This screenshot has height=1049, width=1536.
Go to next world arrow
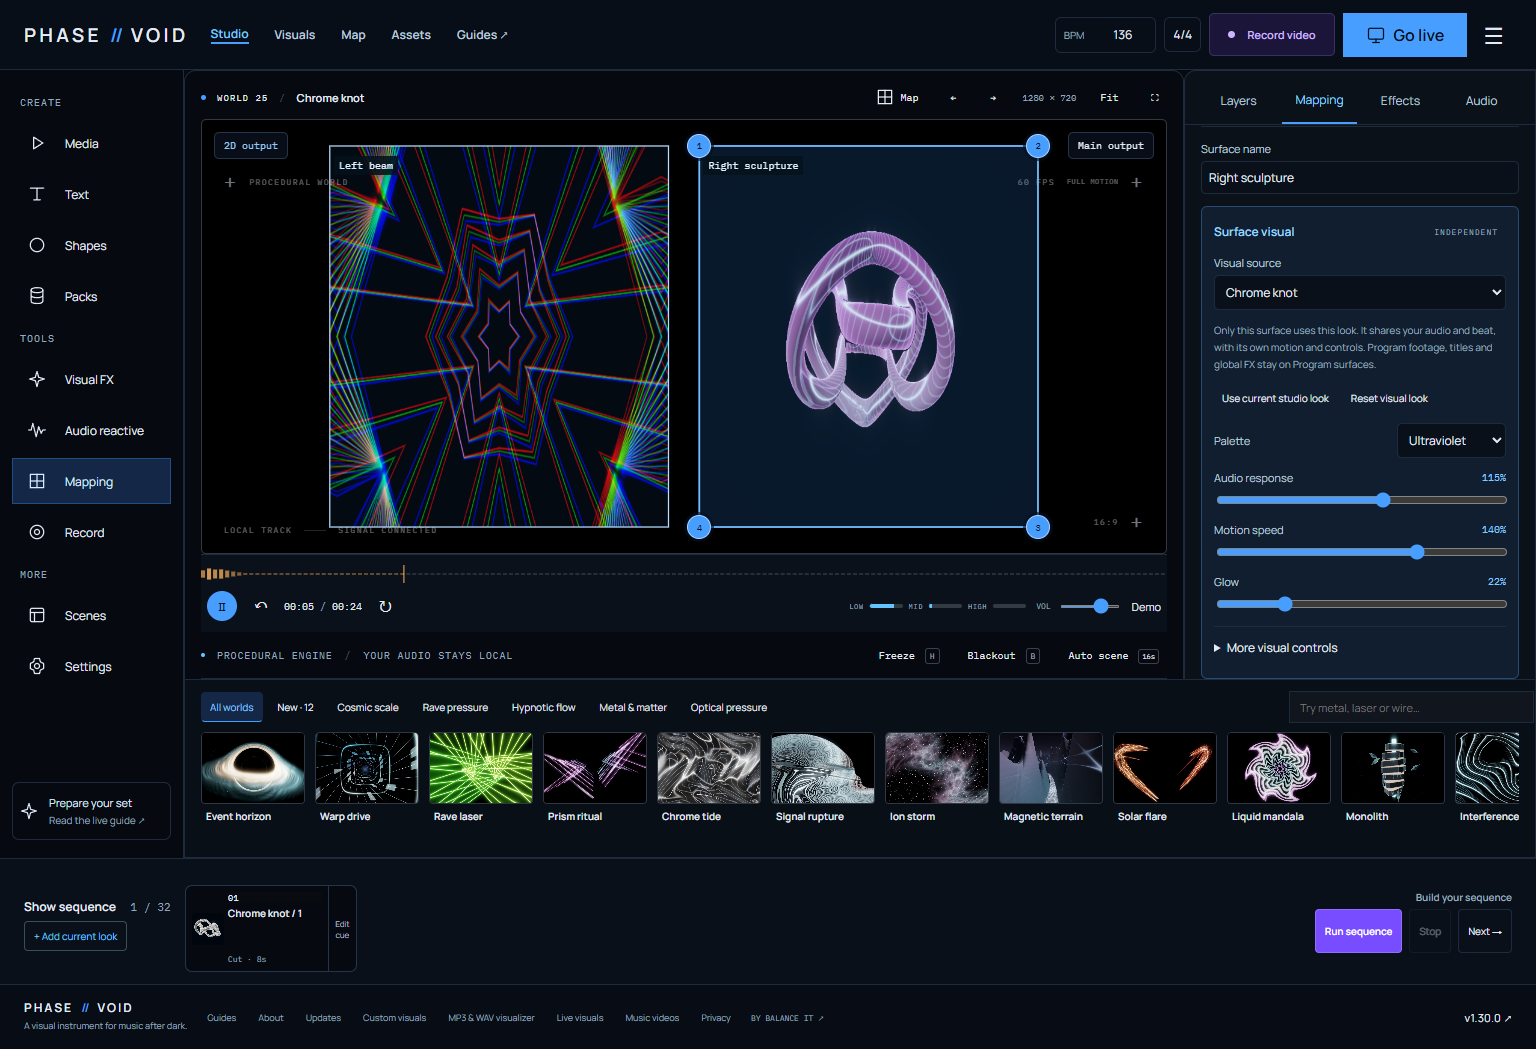993,98
